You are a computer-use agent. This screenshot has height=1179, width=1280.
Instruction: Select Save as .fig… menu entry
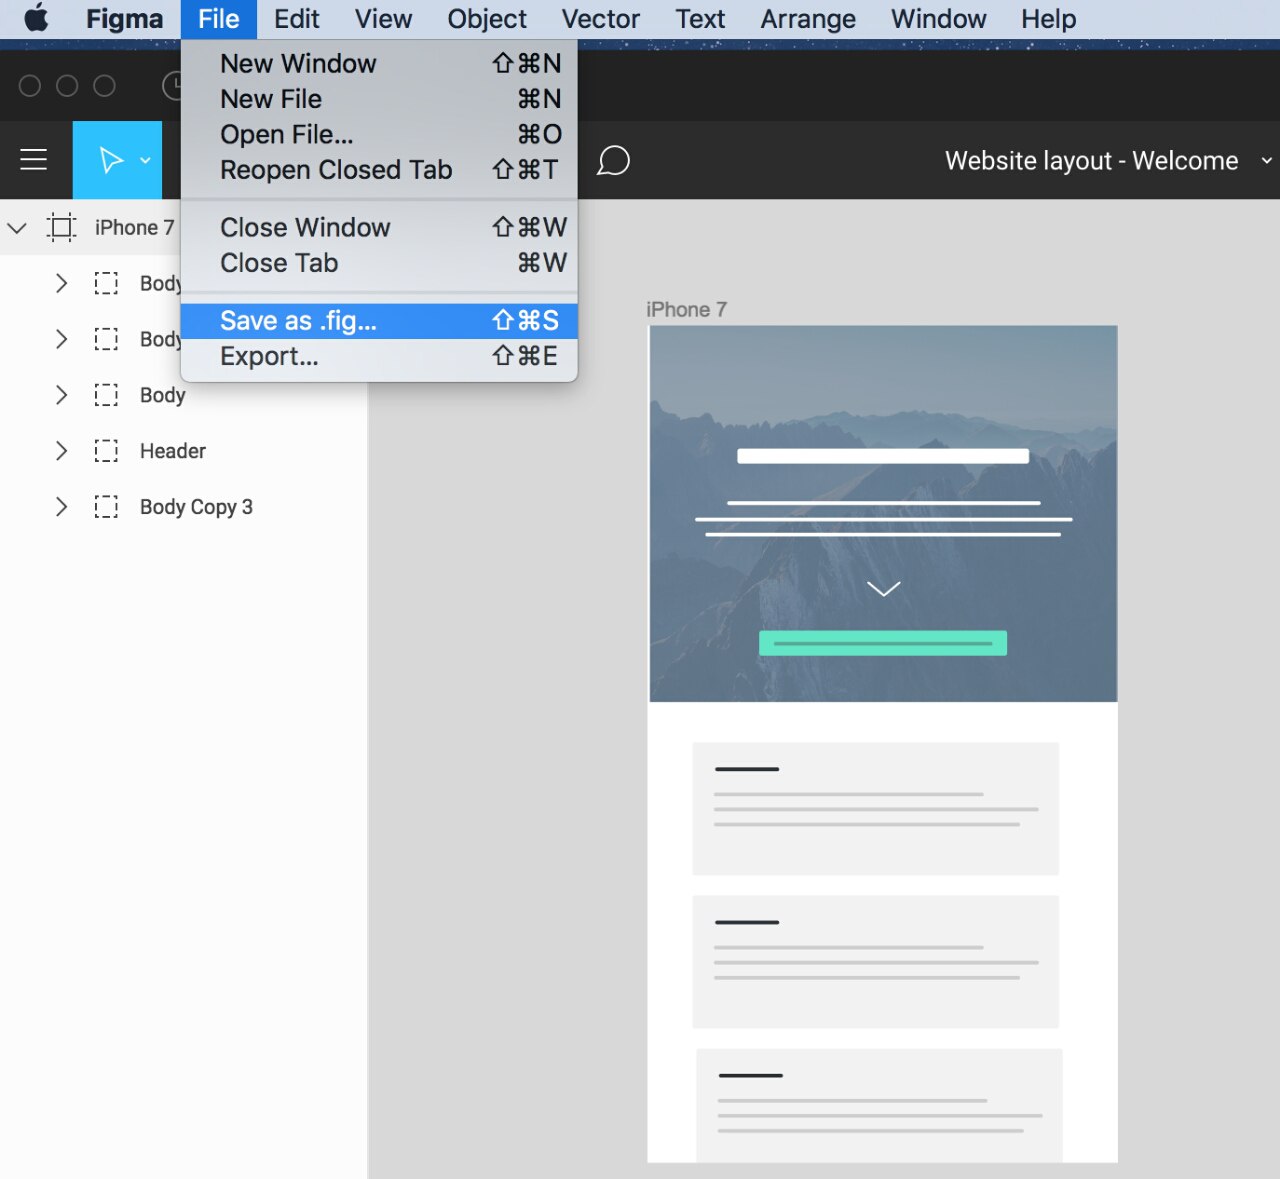tap(379, 321)
